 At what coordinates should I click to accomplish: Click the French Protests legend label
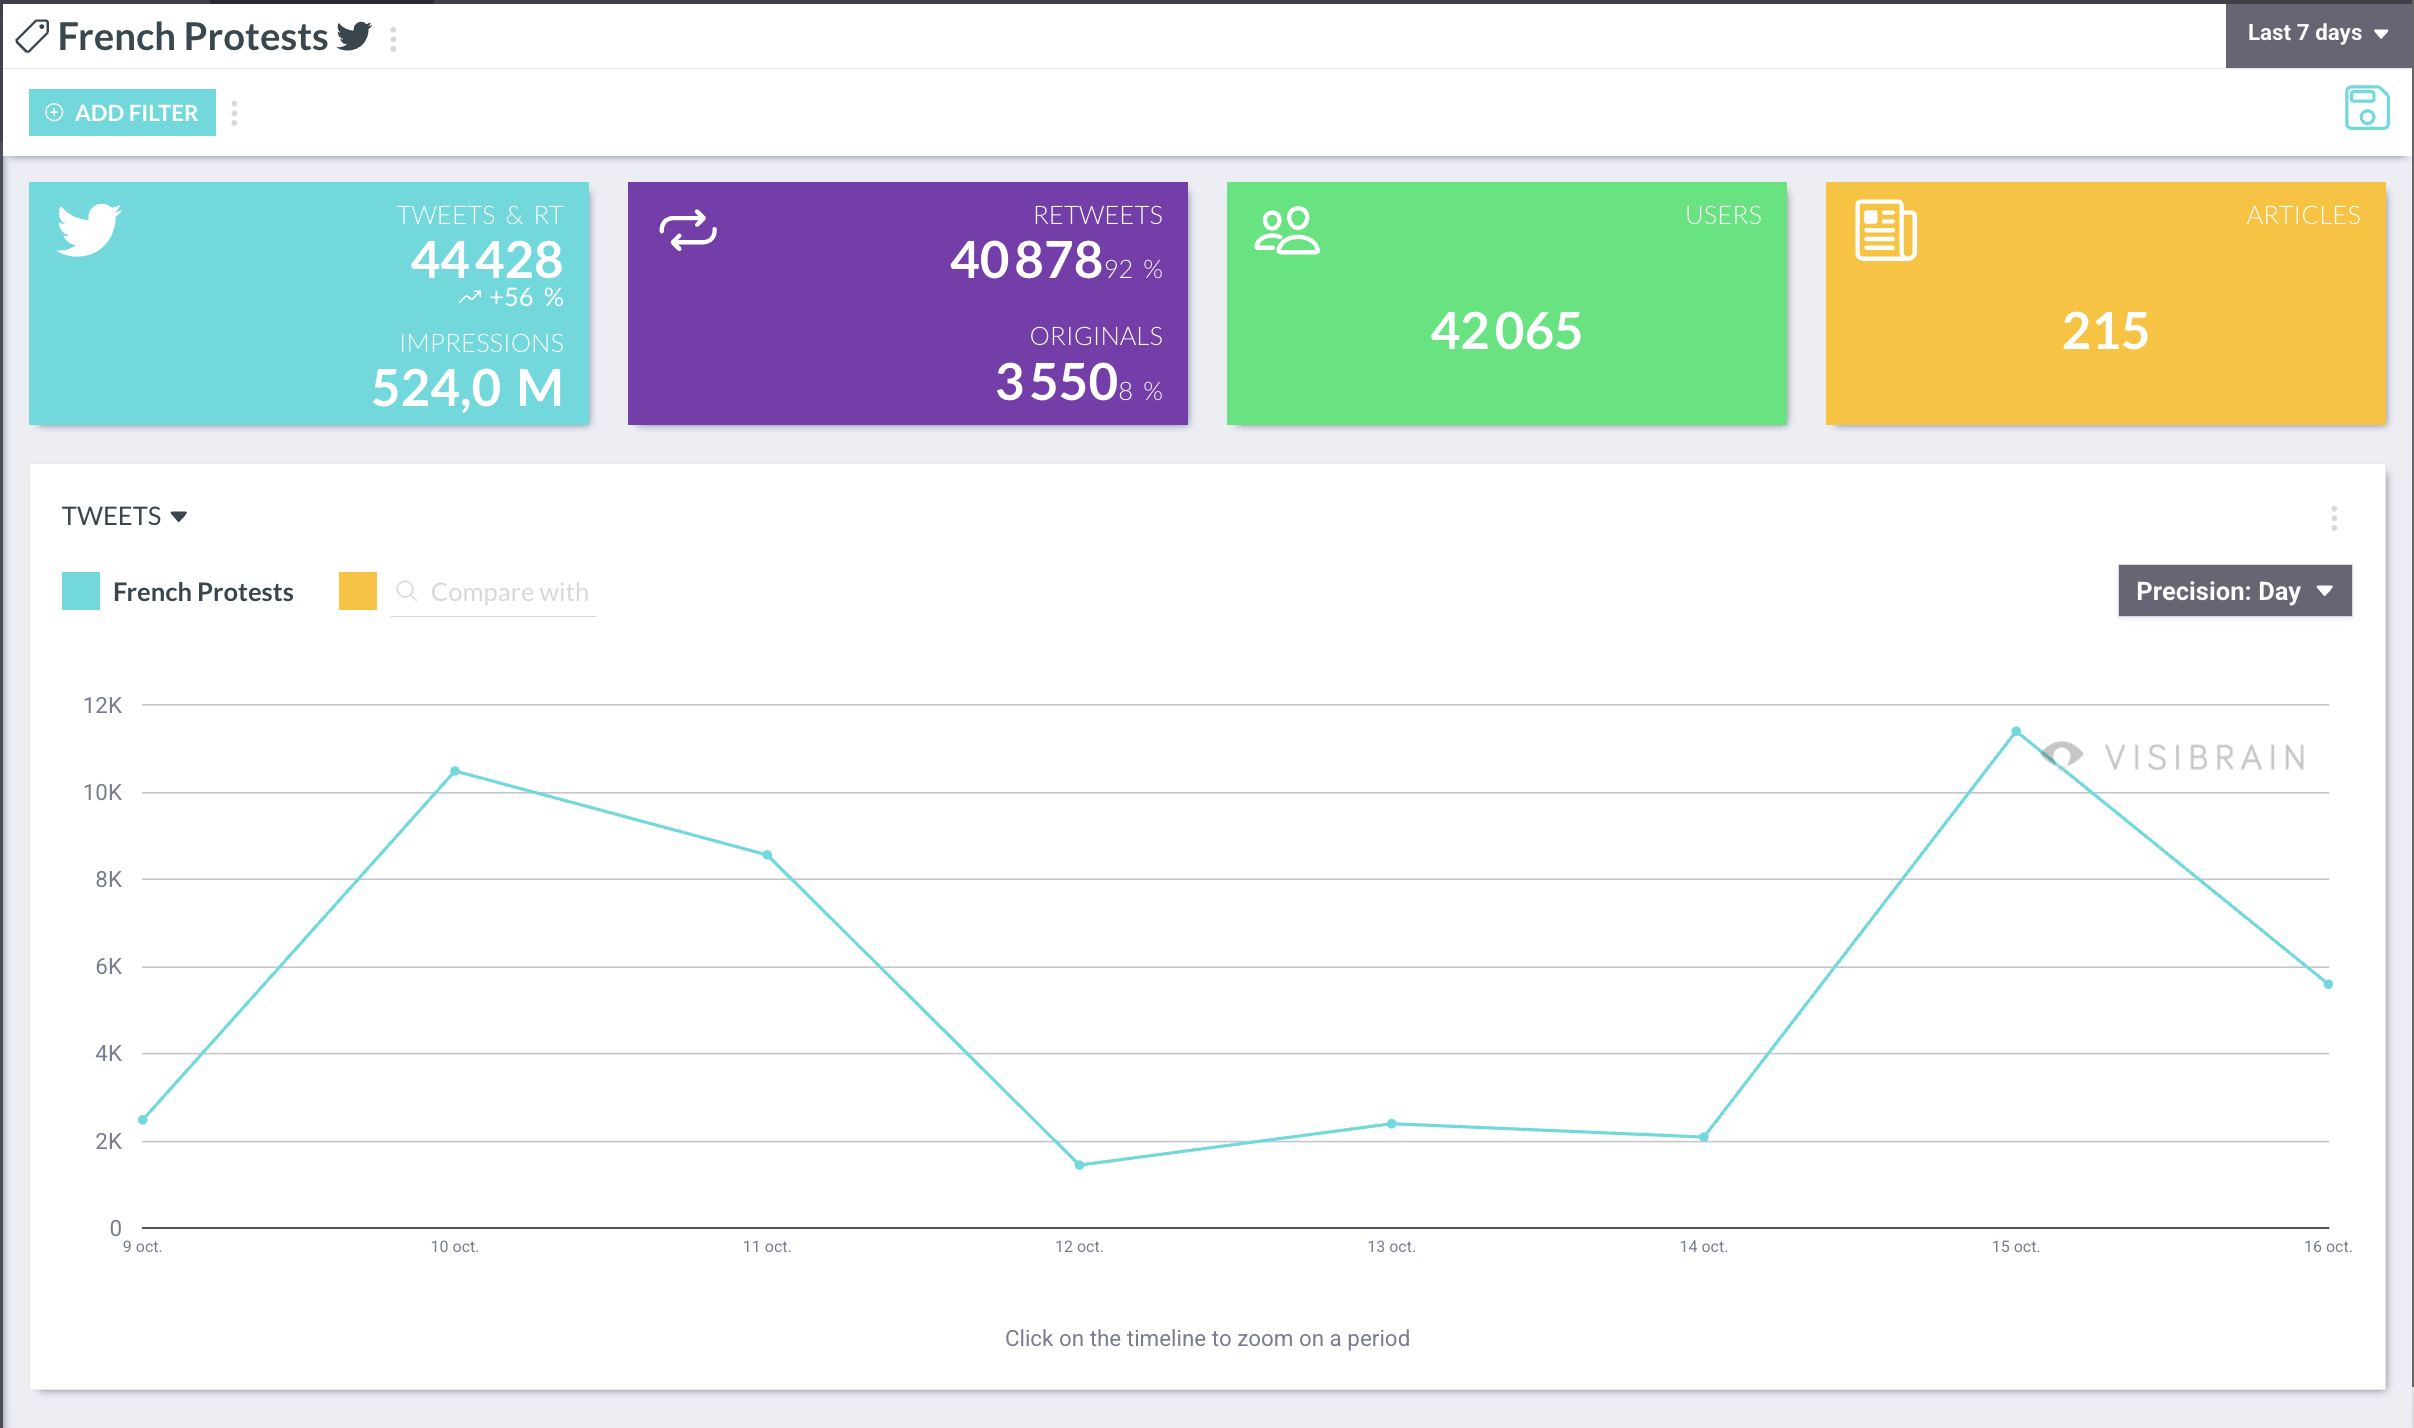pos(203,592)
